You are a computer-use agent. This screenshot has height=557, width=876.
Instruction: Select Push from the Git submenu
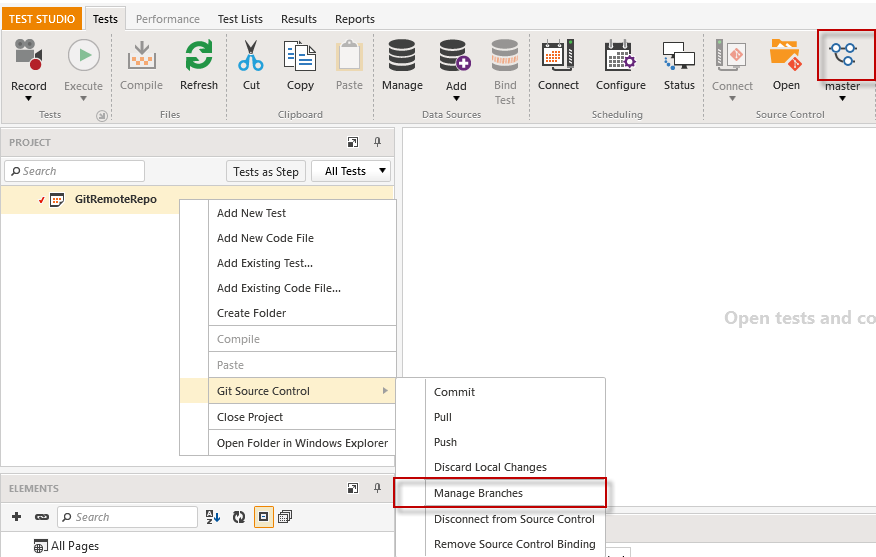pyautogui.click(x=515, y=442)
